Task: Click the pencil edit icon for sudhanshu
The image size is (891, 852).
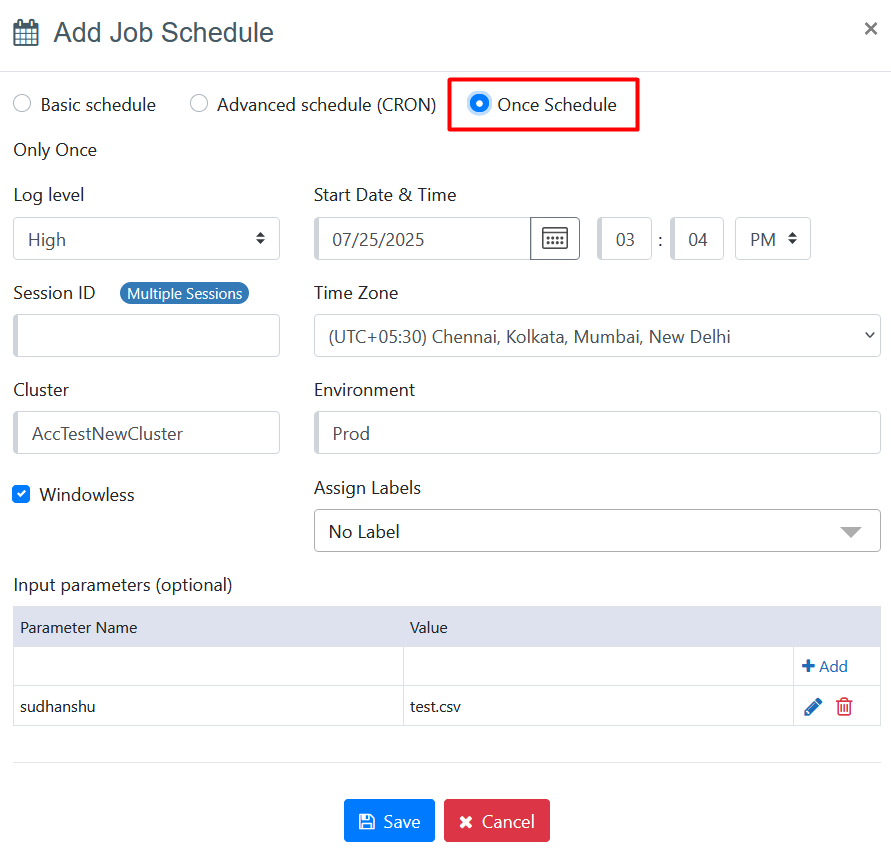Action: [813, 707]
